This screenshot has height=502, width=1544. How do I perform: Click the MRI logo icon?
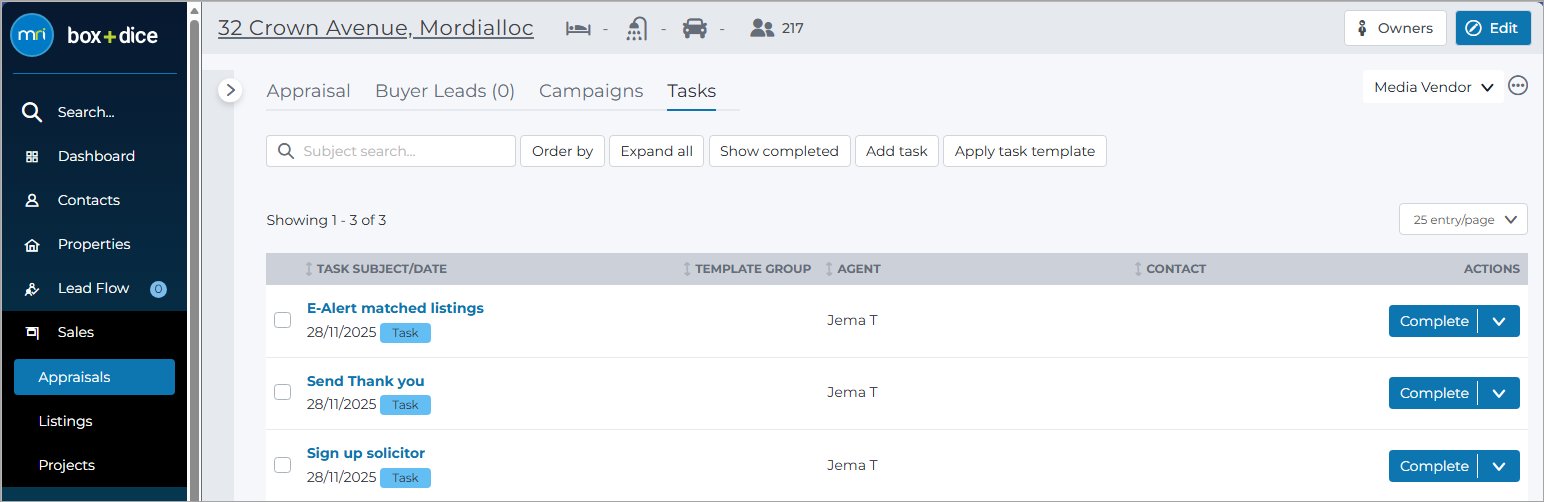[32, 35]
